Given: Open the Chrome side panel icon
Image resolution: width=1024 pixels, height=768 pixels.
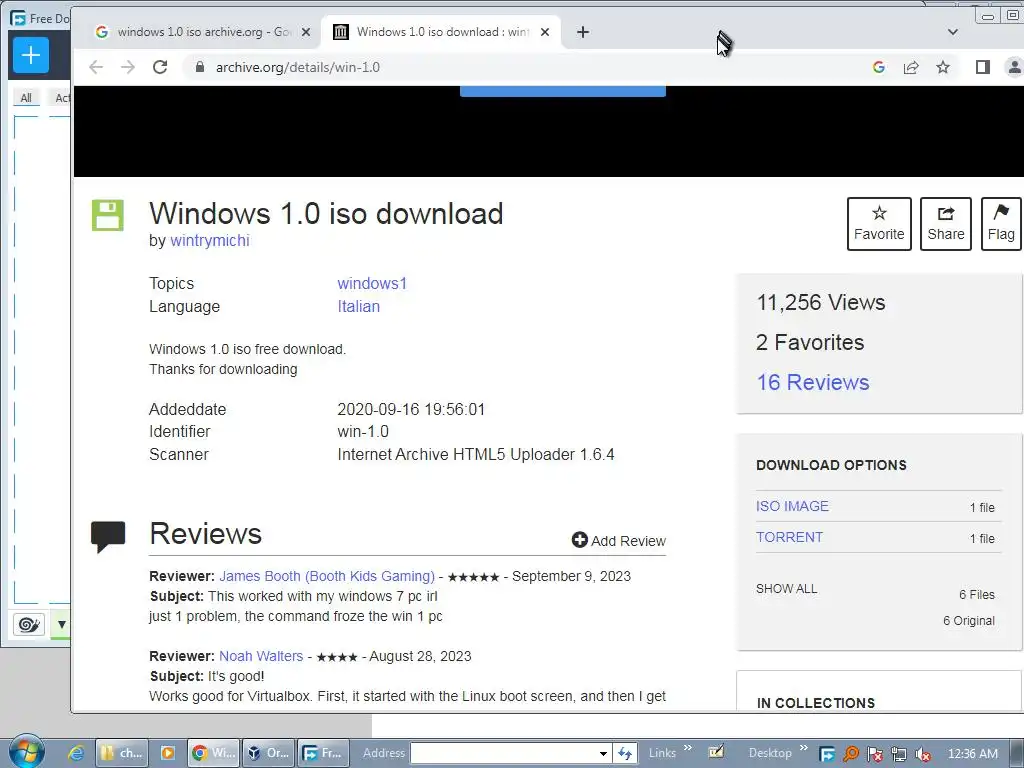Looking at the screenshot, I should coord(982,67).
